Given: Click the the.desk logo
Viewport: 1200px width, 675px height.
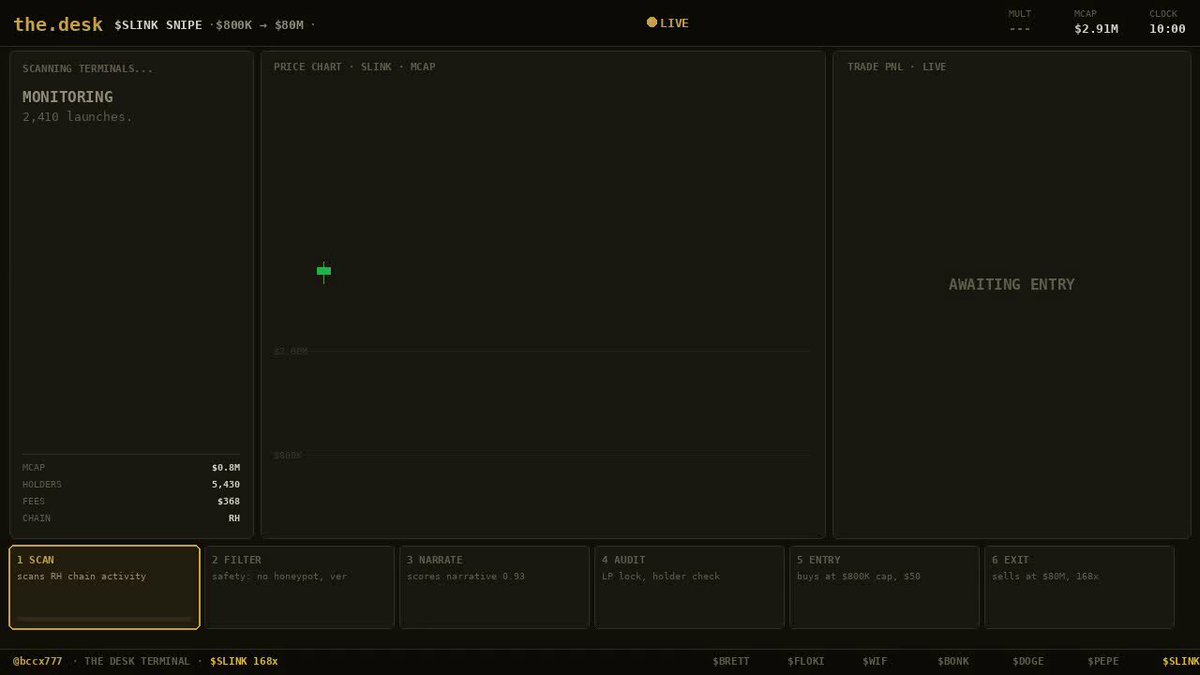Looking at the screenshot, I should click(x=58, y=24).
